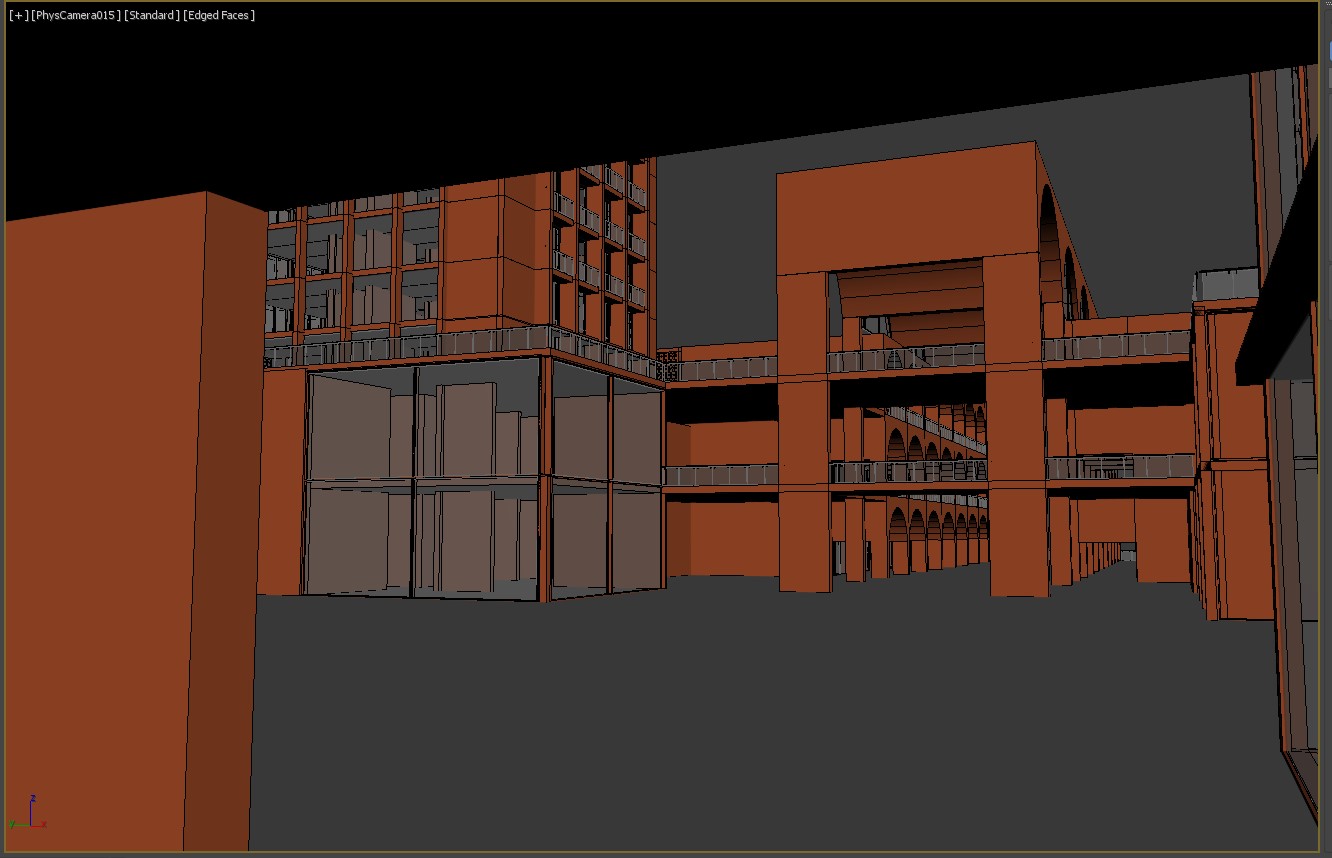Click the green Y axis label

12,824
